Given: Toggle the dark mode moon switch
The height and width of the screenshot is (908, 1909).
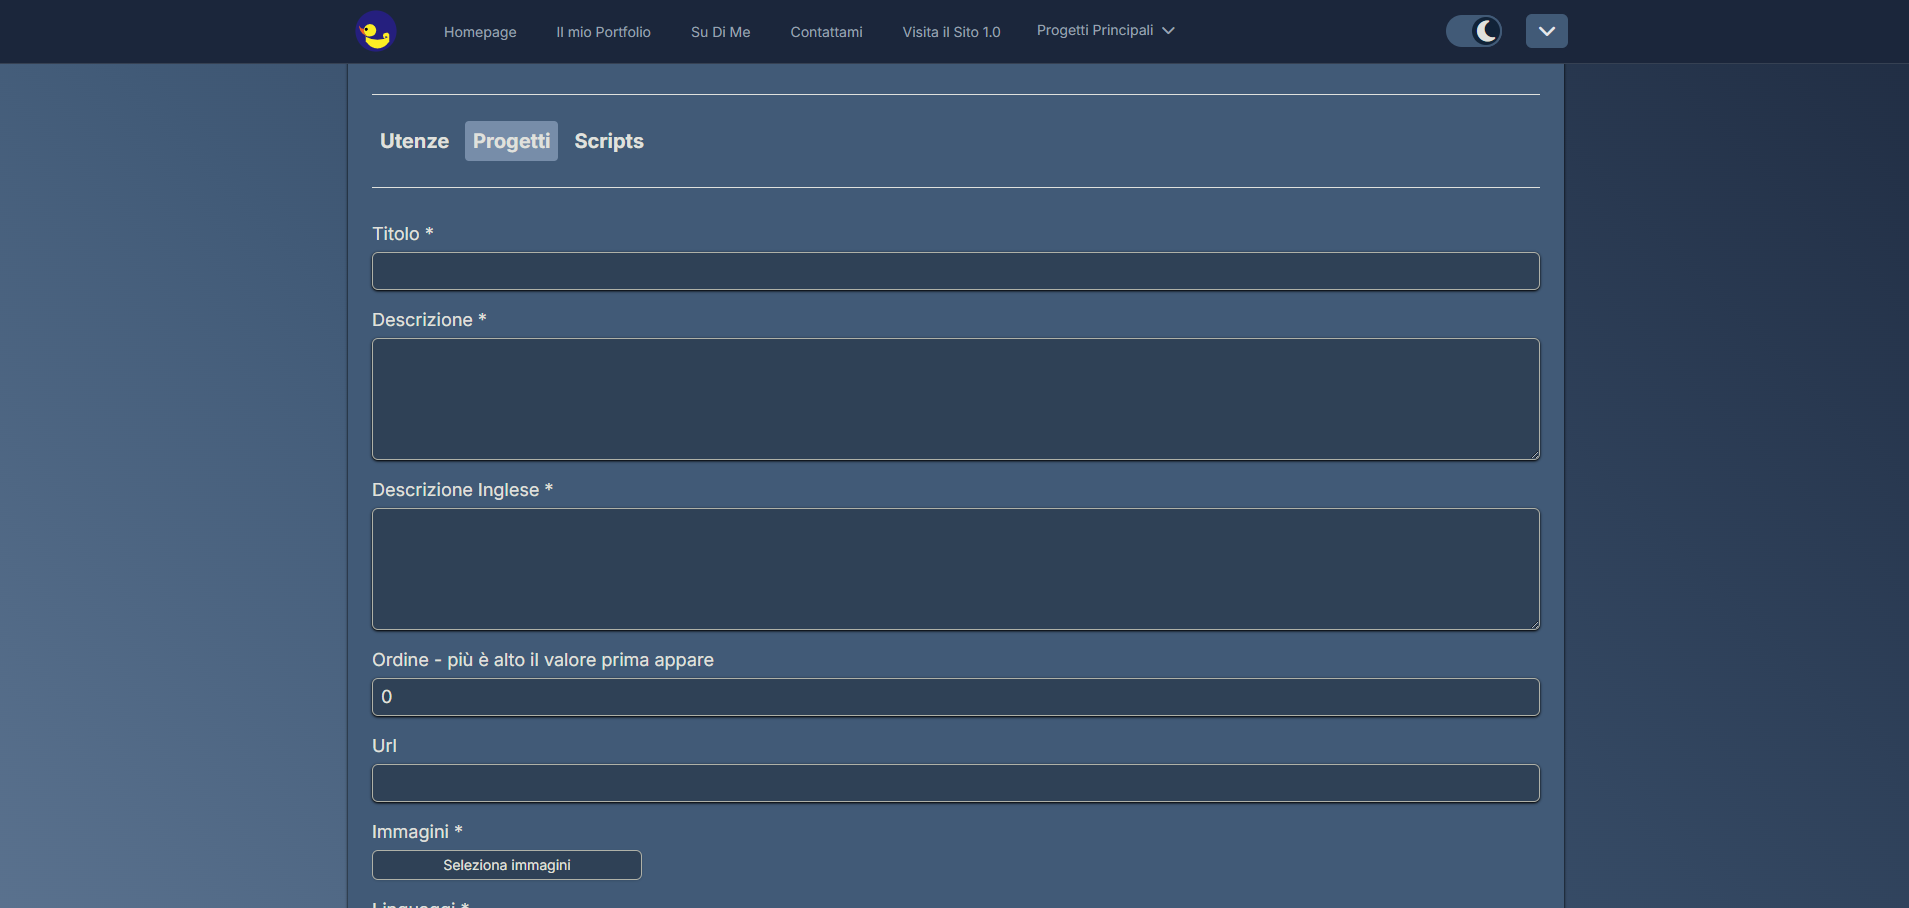Looking at the screenshot, I should click(1474, 31).
